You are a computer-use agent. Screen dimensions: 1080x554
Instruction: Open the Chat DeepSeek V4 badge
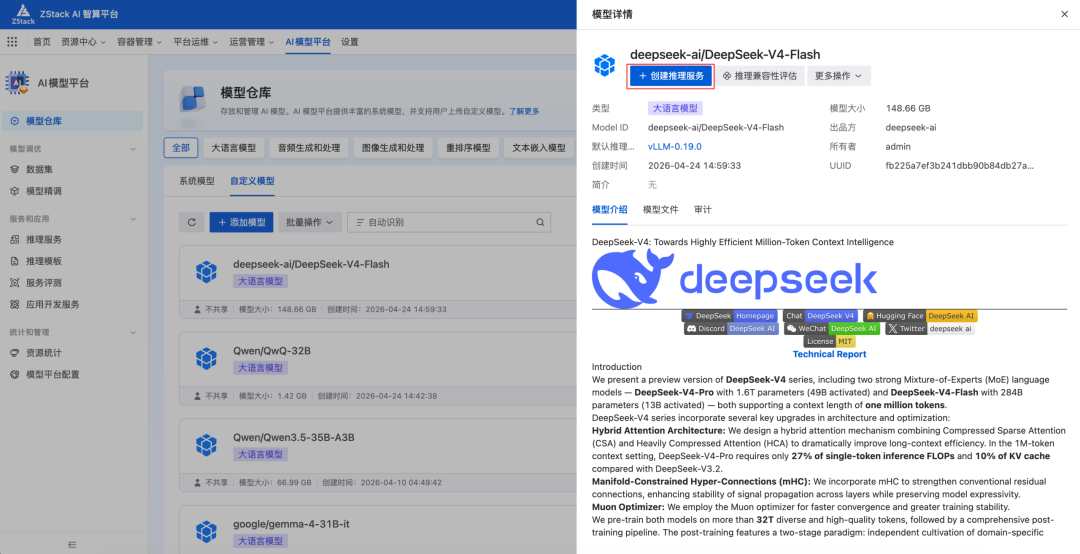pyautogui.click(x=820, y=316)
